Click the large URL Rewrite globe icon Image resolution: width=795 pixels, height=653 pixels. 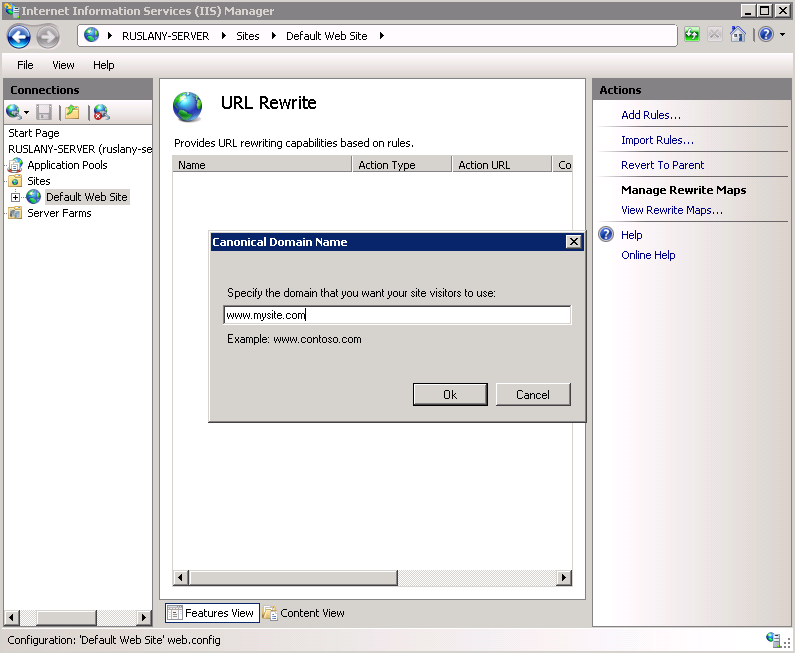click(187, 106)
